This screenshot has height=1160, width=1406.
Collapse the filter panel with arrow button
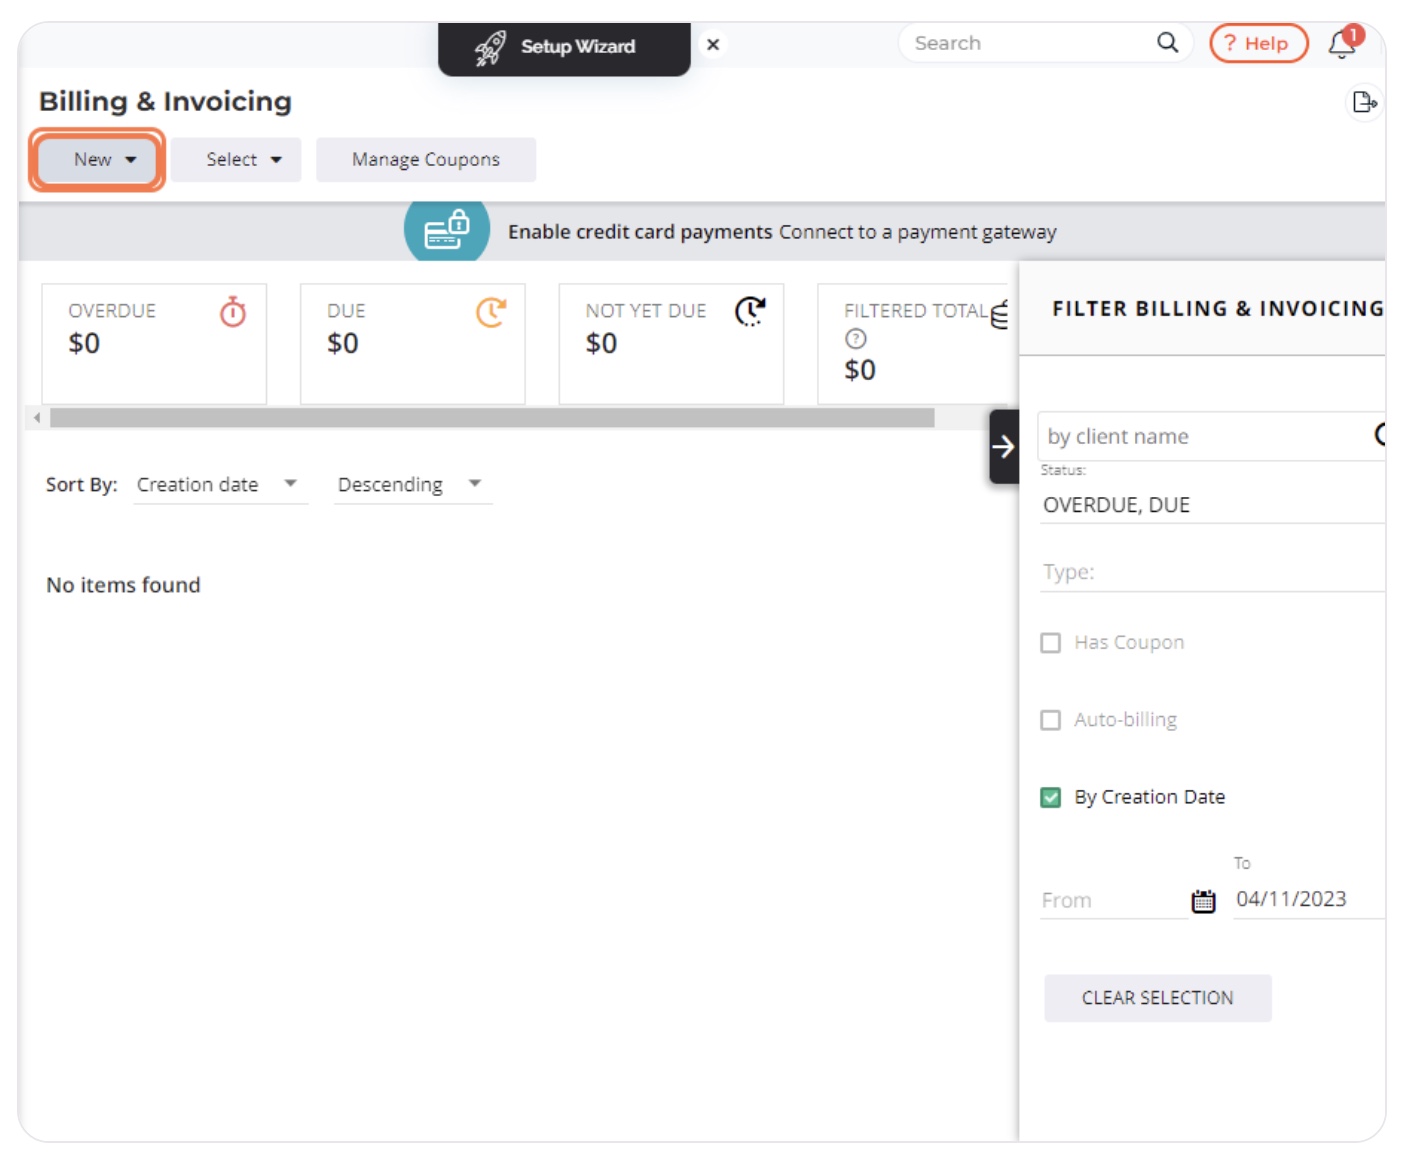point(1004,447)
